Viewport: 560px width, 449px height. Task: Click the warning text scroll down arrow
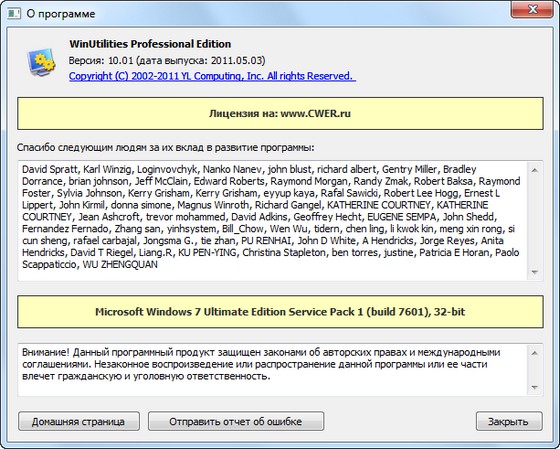534,387
